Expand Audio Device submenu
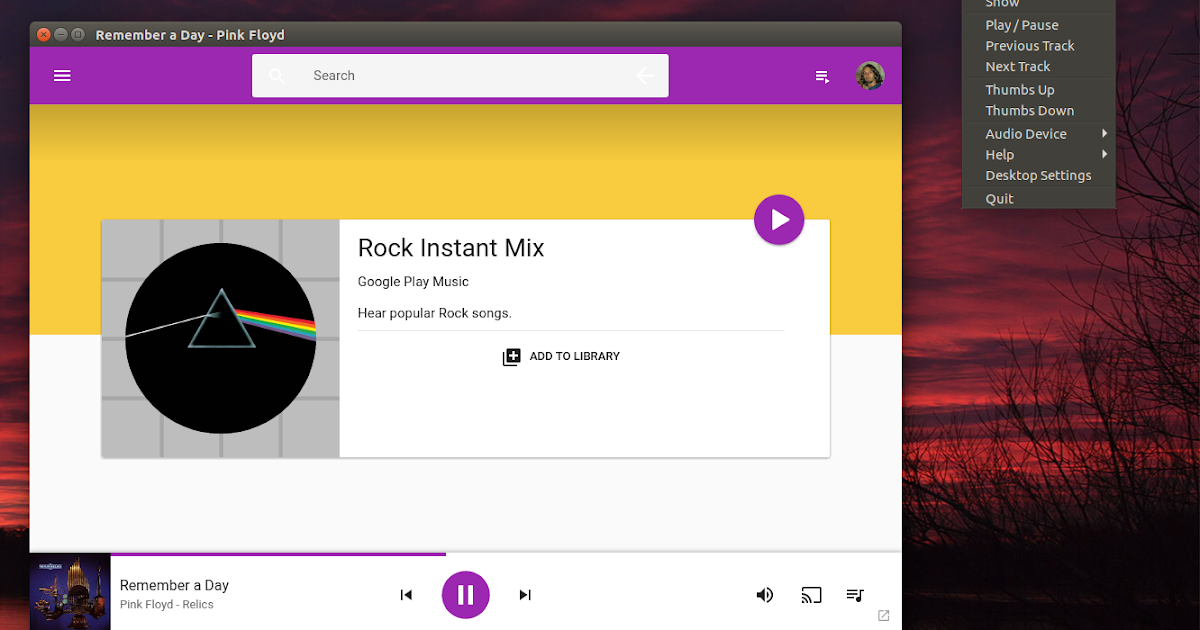This screenshot has height=630, width=1200. click(1038, 134)
